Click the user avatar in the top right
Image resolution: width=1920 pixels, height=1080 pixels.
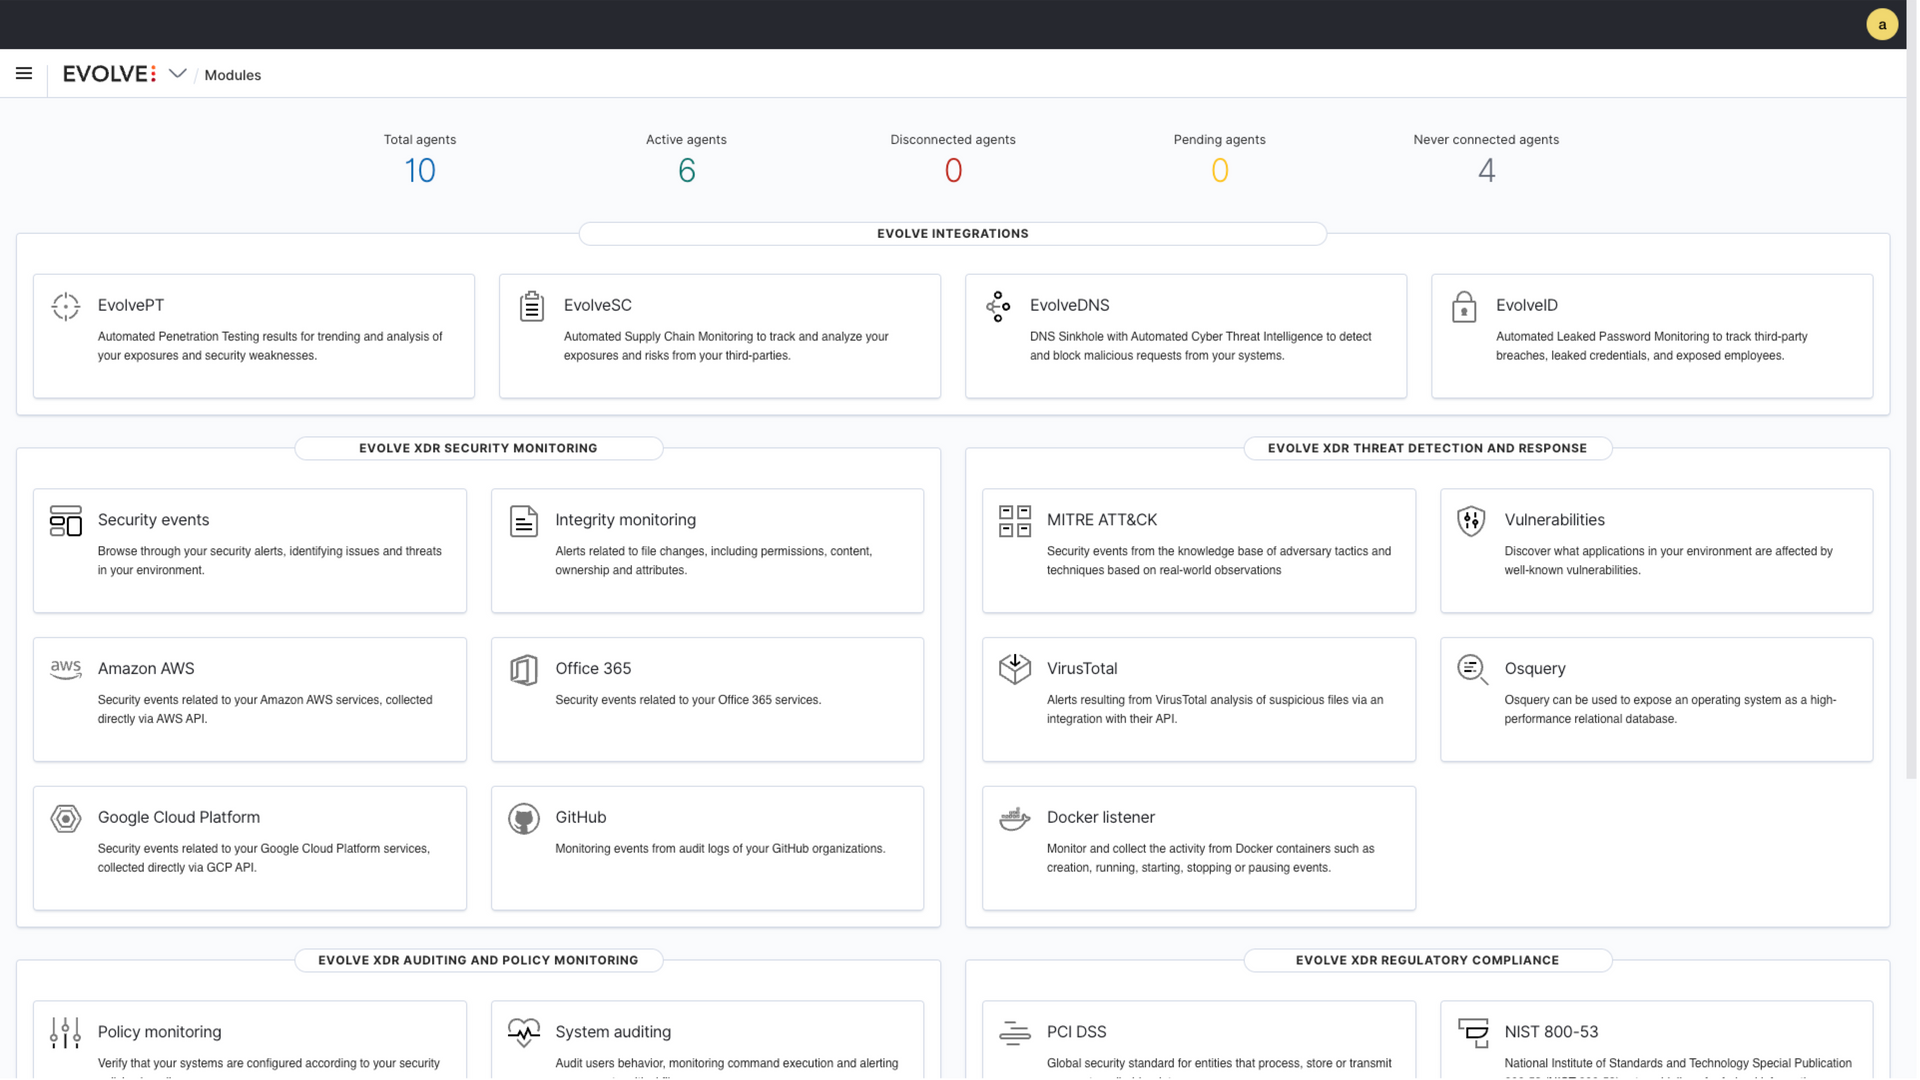[x=1882, y=24]
